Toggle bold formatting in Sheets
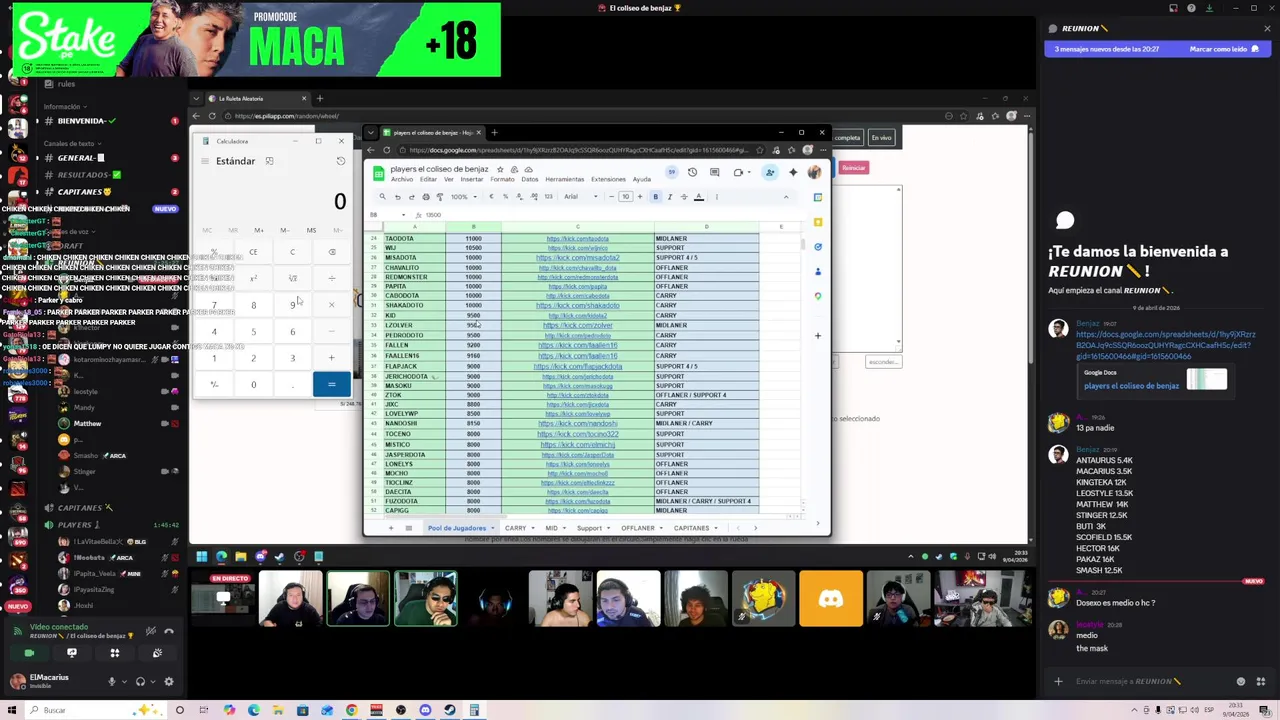The image size is (1280, 720). pyautogui.click(x=655, y=197)
